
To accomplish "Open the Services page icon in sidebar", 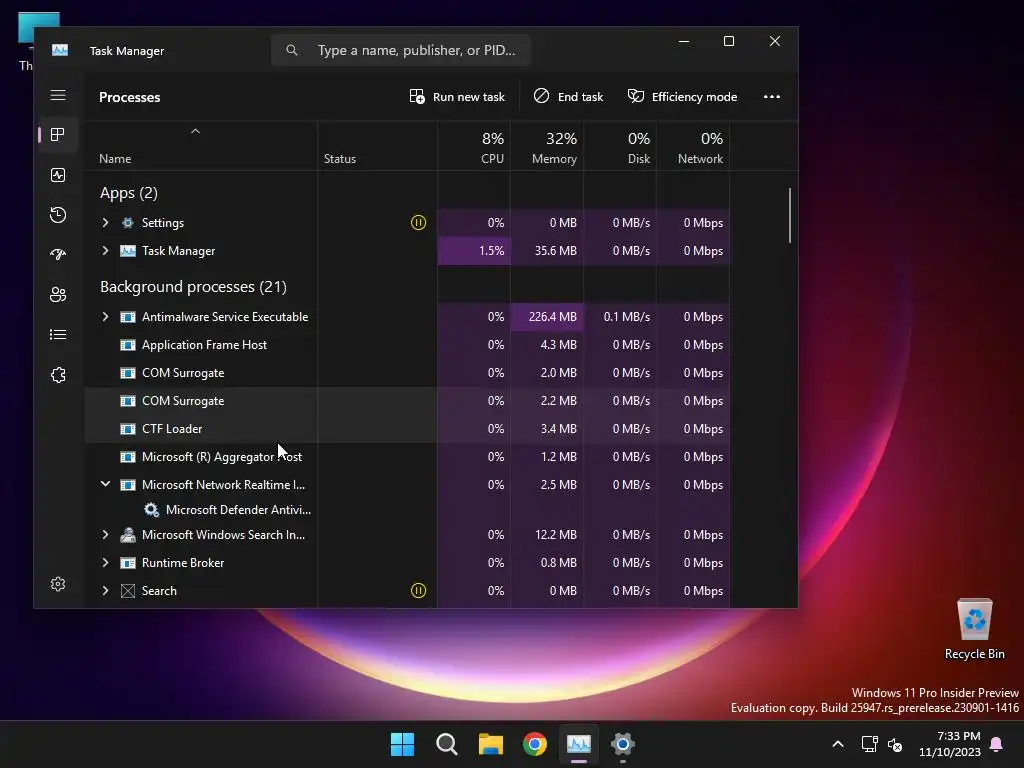I will coord(58,375).
